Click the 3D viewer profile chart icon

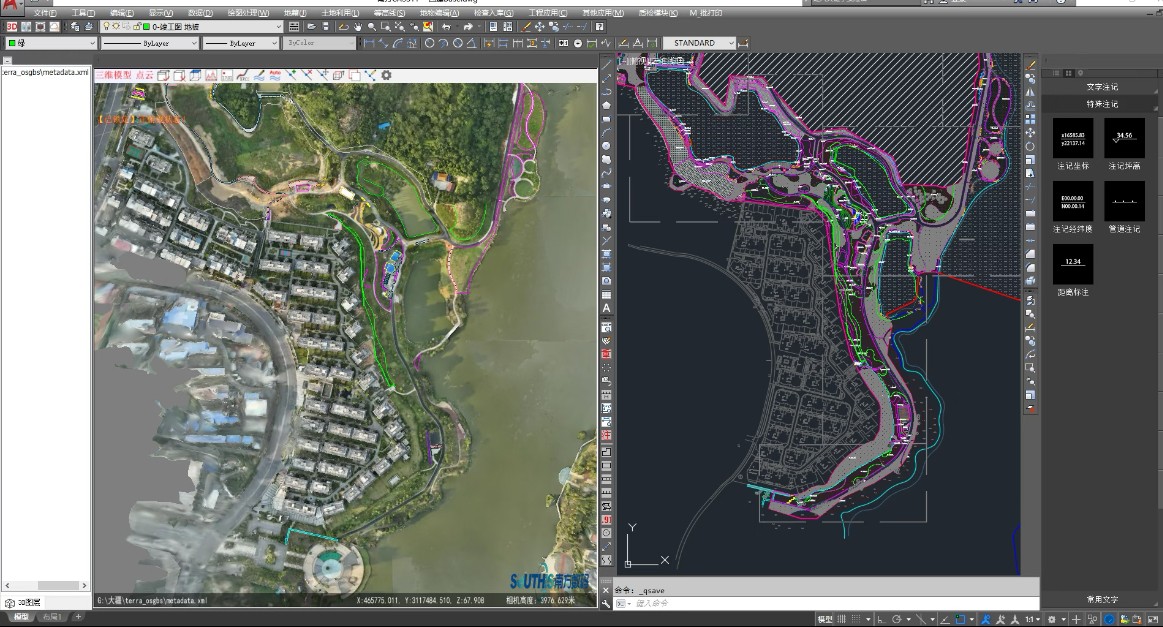click(x=211, y=75)
